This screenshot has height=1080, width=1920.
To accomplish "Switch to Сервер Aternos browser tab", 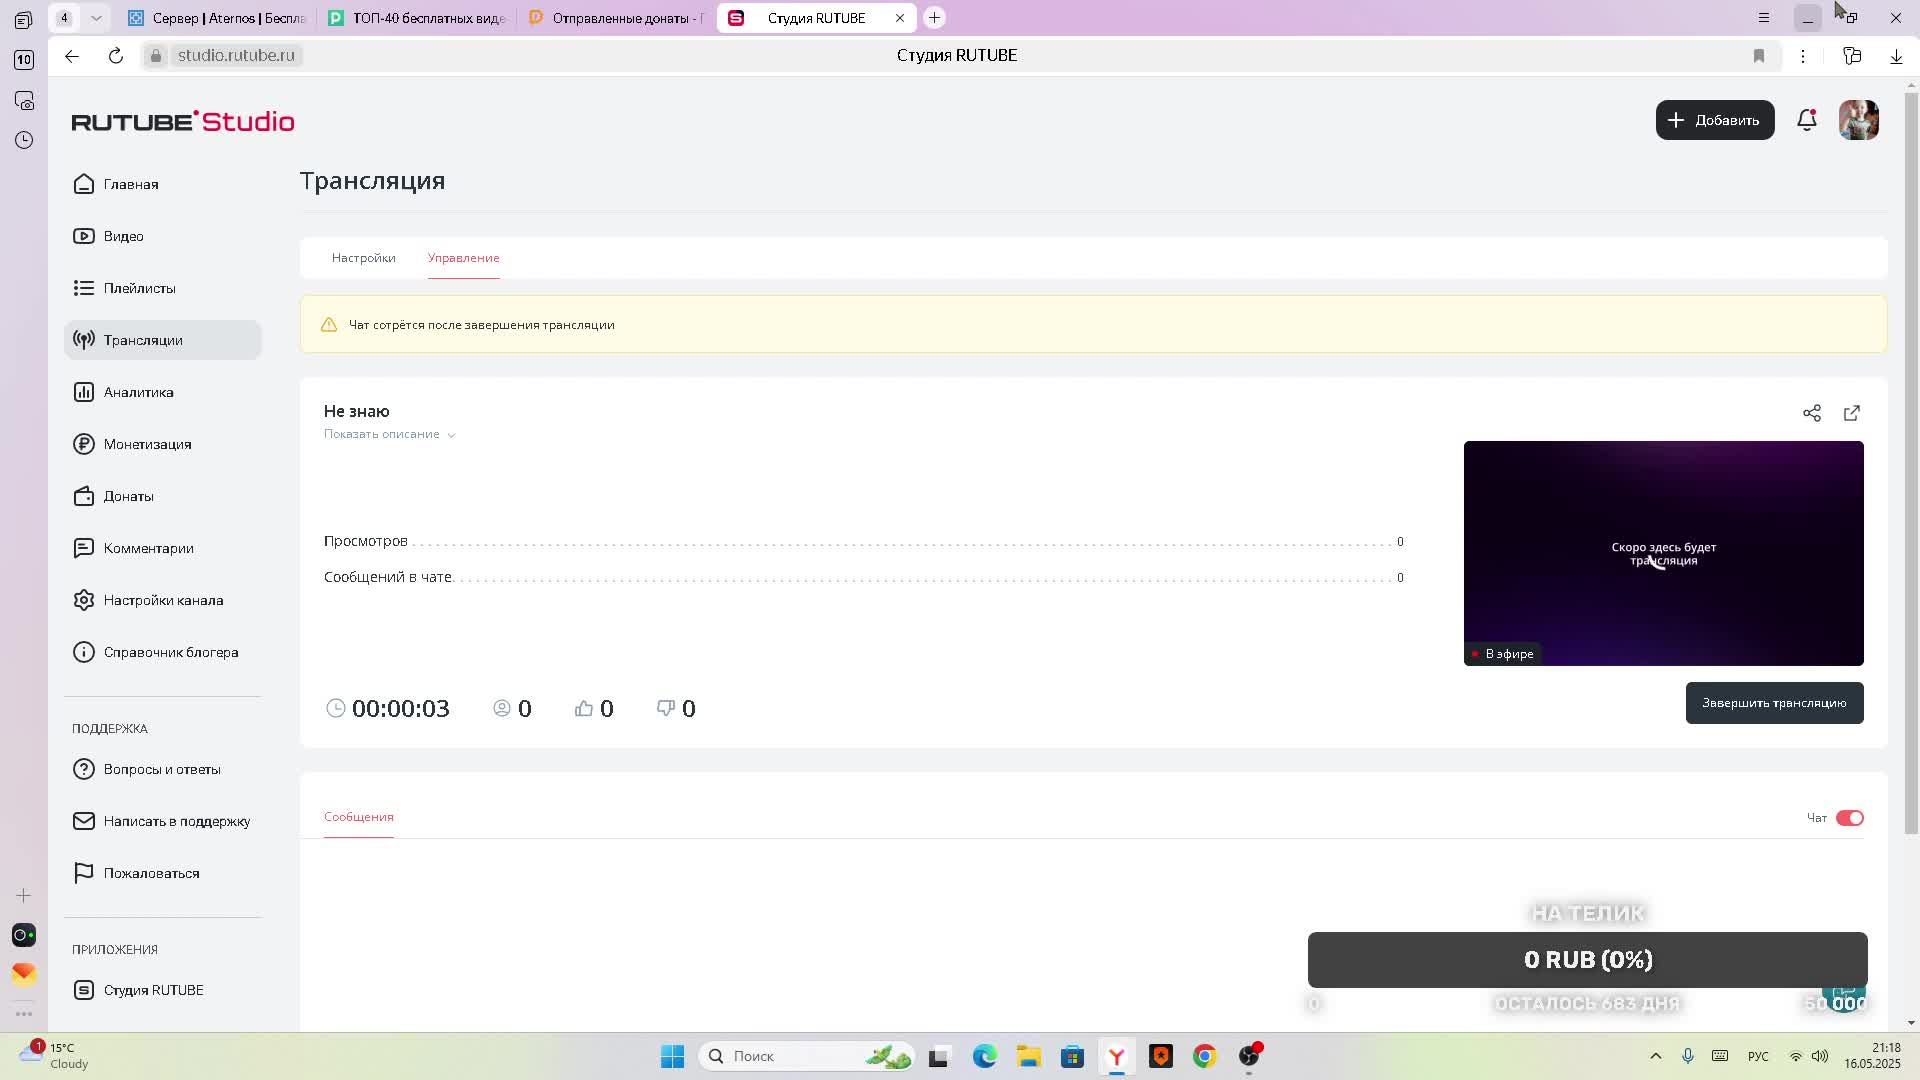I will point(216,18).
